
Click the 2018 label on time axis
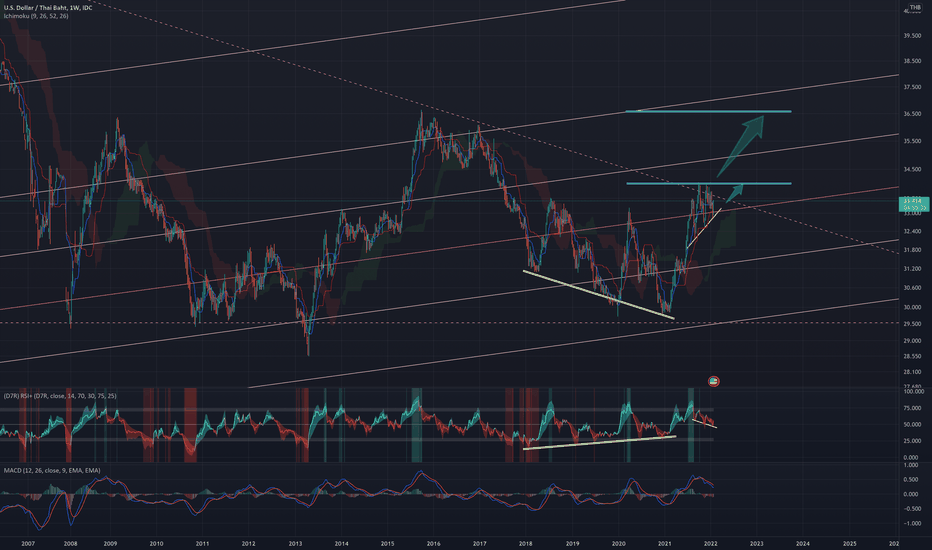pos(525,543)
